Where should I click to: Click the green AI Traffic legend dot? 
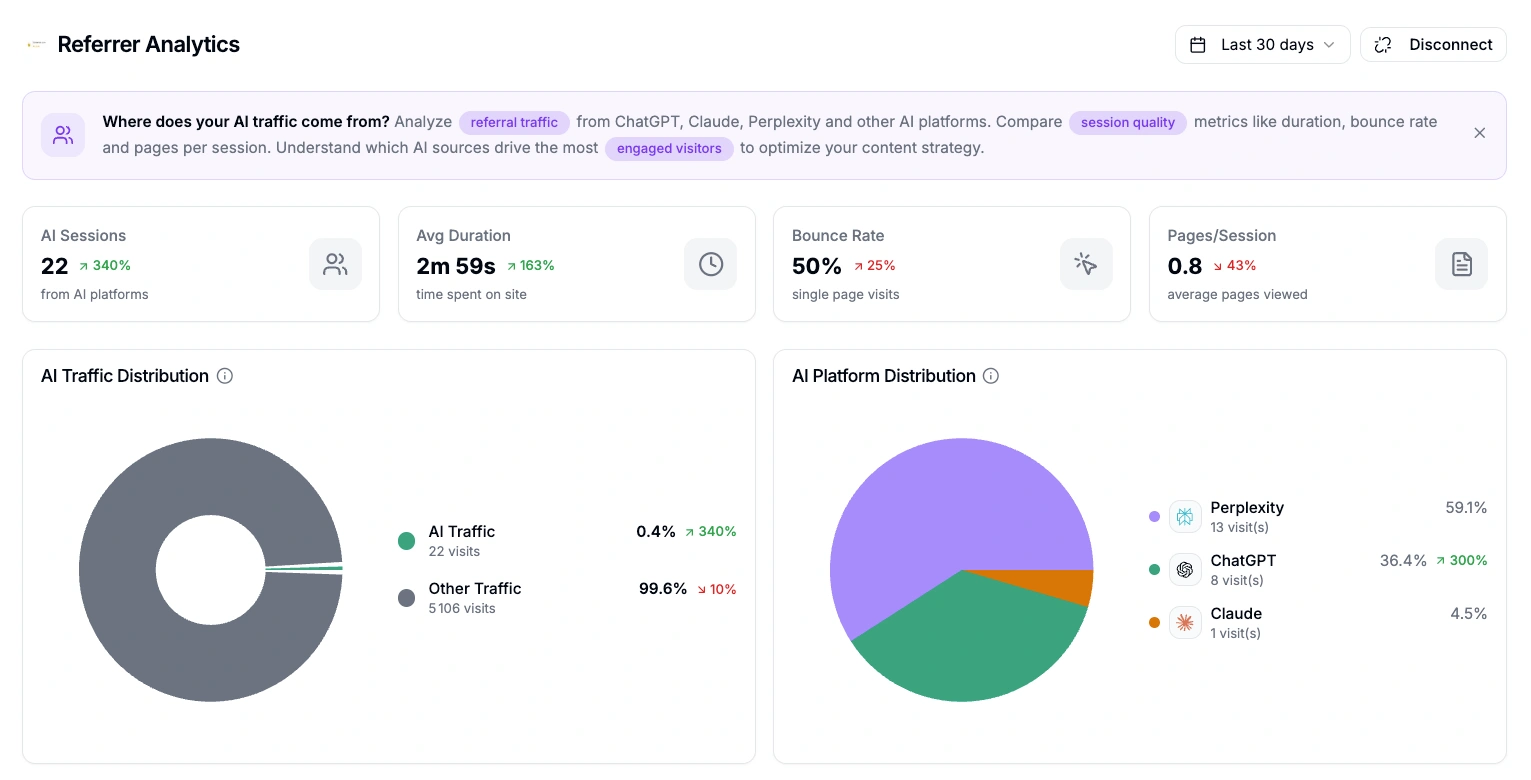(406, 541)
